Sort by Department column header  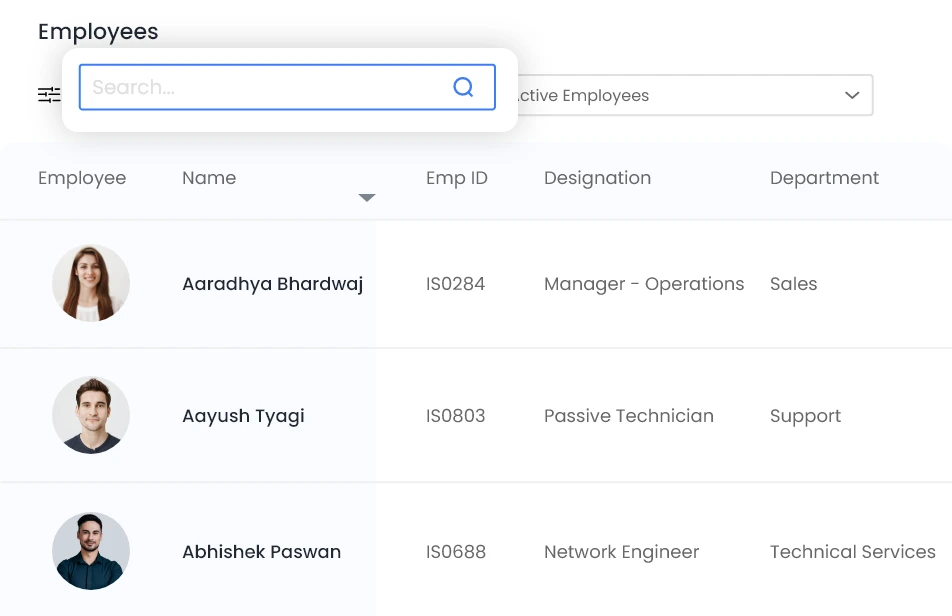point(824,178)
